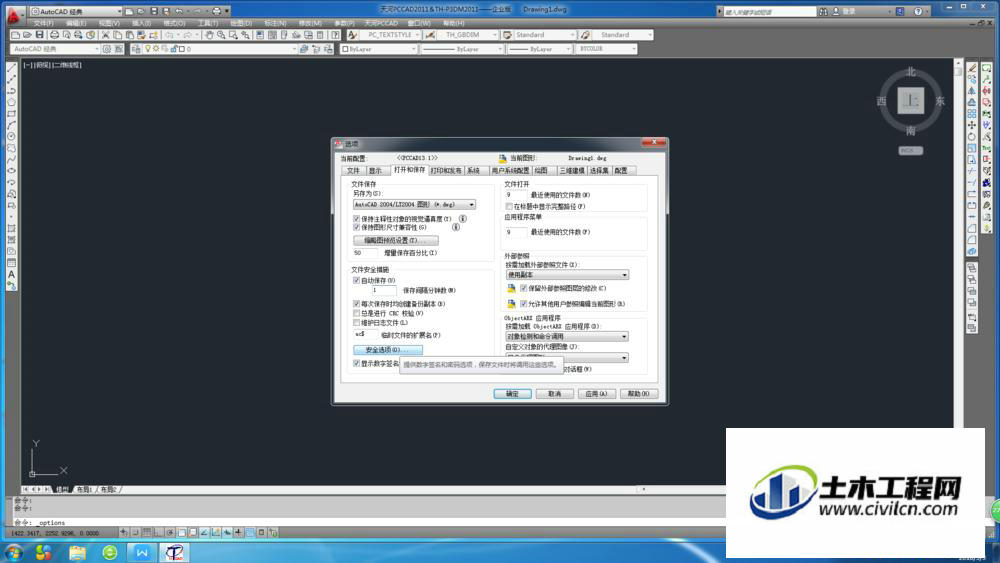Select the Line tool in draw toolbar
The height and width of the screenshot is (563, 1000).
(11, 68)
